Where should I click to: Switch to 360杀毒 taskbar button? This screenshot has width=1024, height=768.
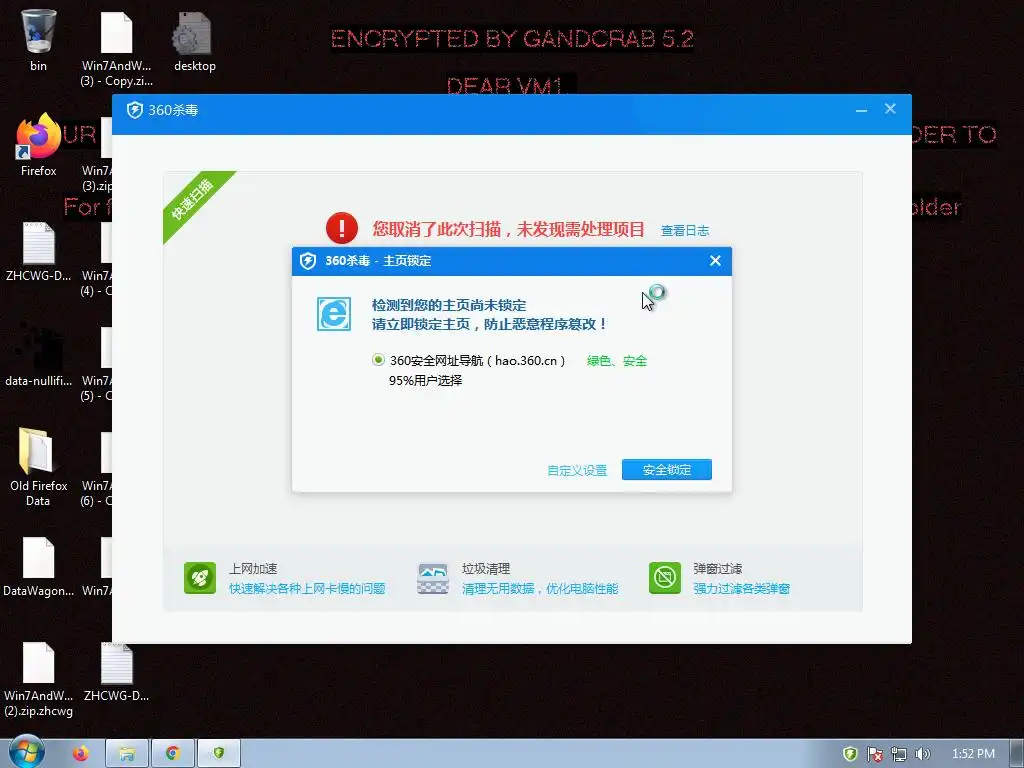(219, 754)
